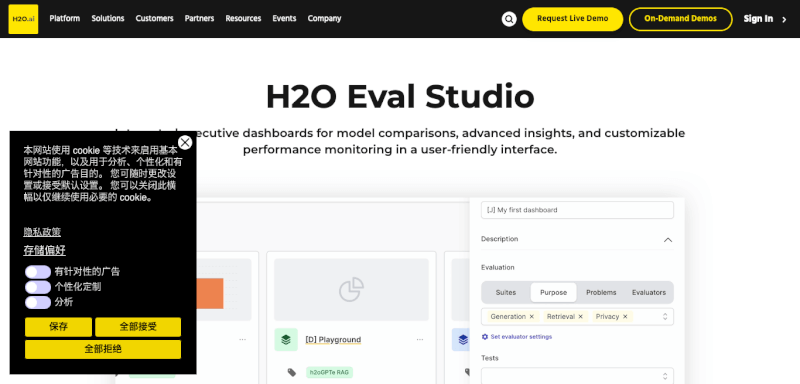
Task: Click On-Demand Demos button
Action: coord(681,19)
